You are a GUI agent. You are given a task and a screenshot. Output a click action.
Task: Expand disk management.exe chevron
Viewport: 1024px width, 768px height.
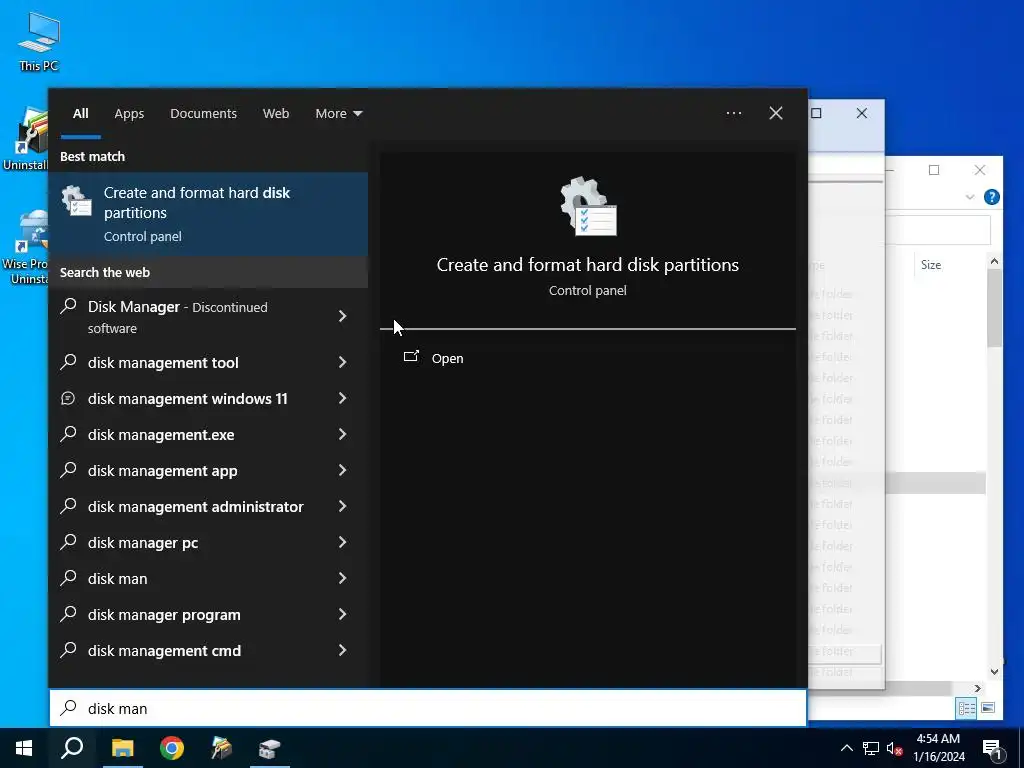click(x=343, y=434)
